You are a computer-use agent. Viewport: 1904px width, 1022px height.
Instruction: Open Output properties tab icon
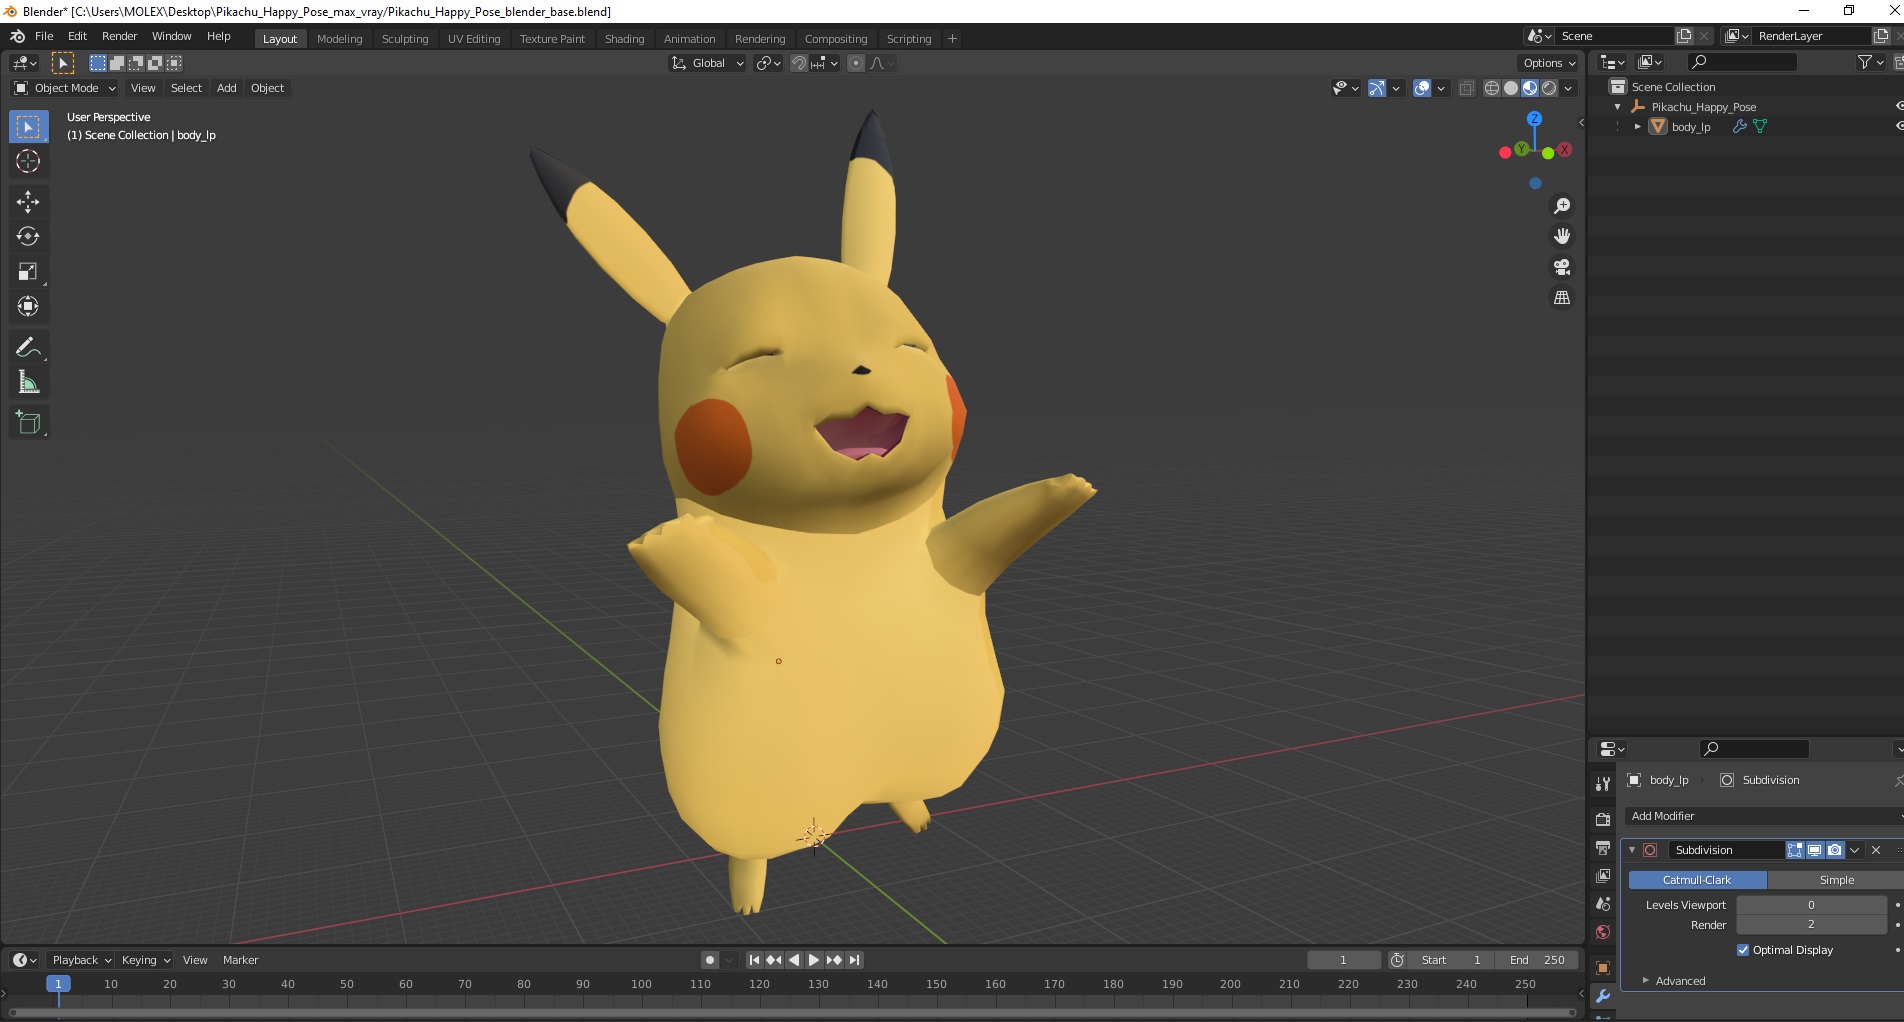tap(1603, 848)
